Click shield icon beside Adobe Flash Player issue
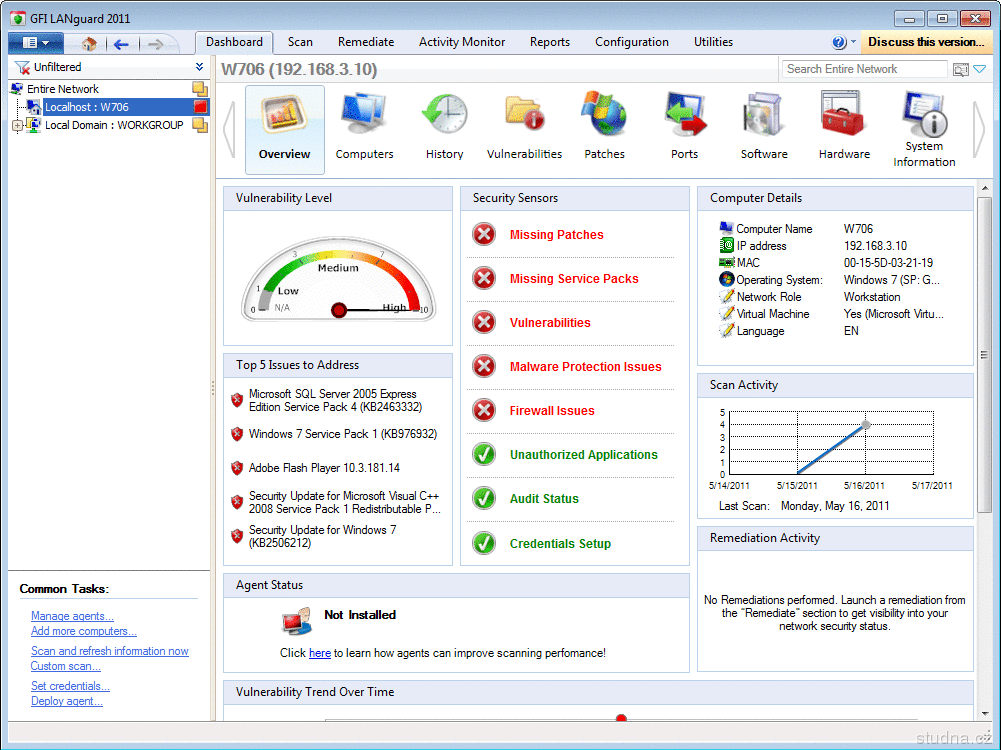 (x=237, y=468)
